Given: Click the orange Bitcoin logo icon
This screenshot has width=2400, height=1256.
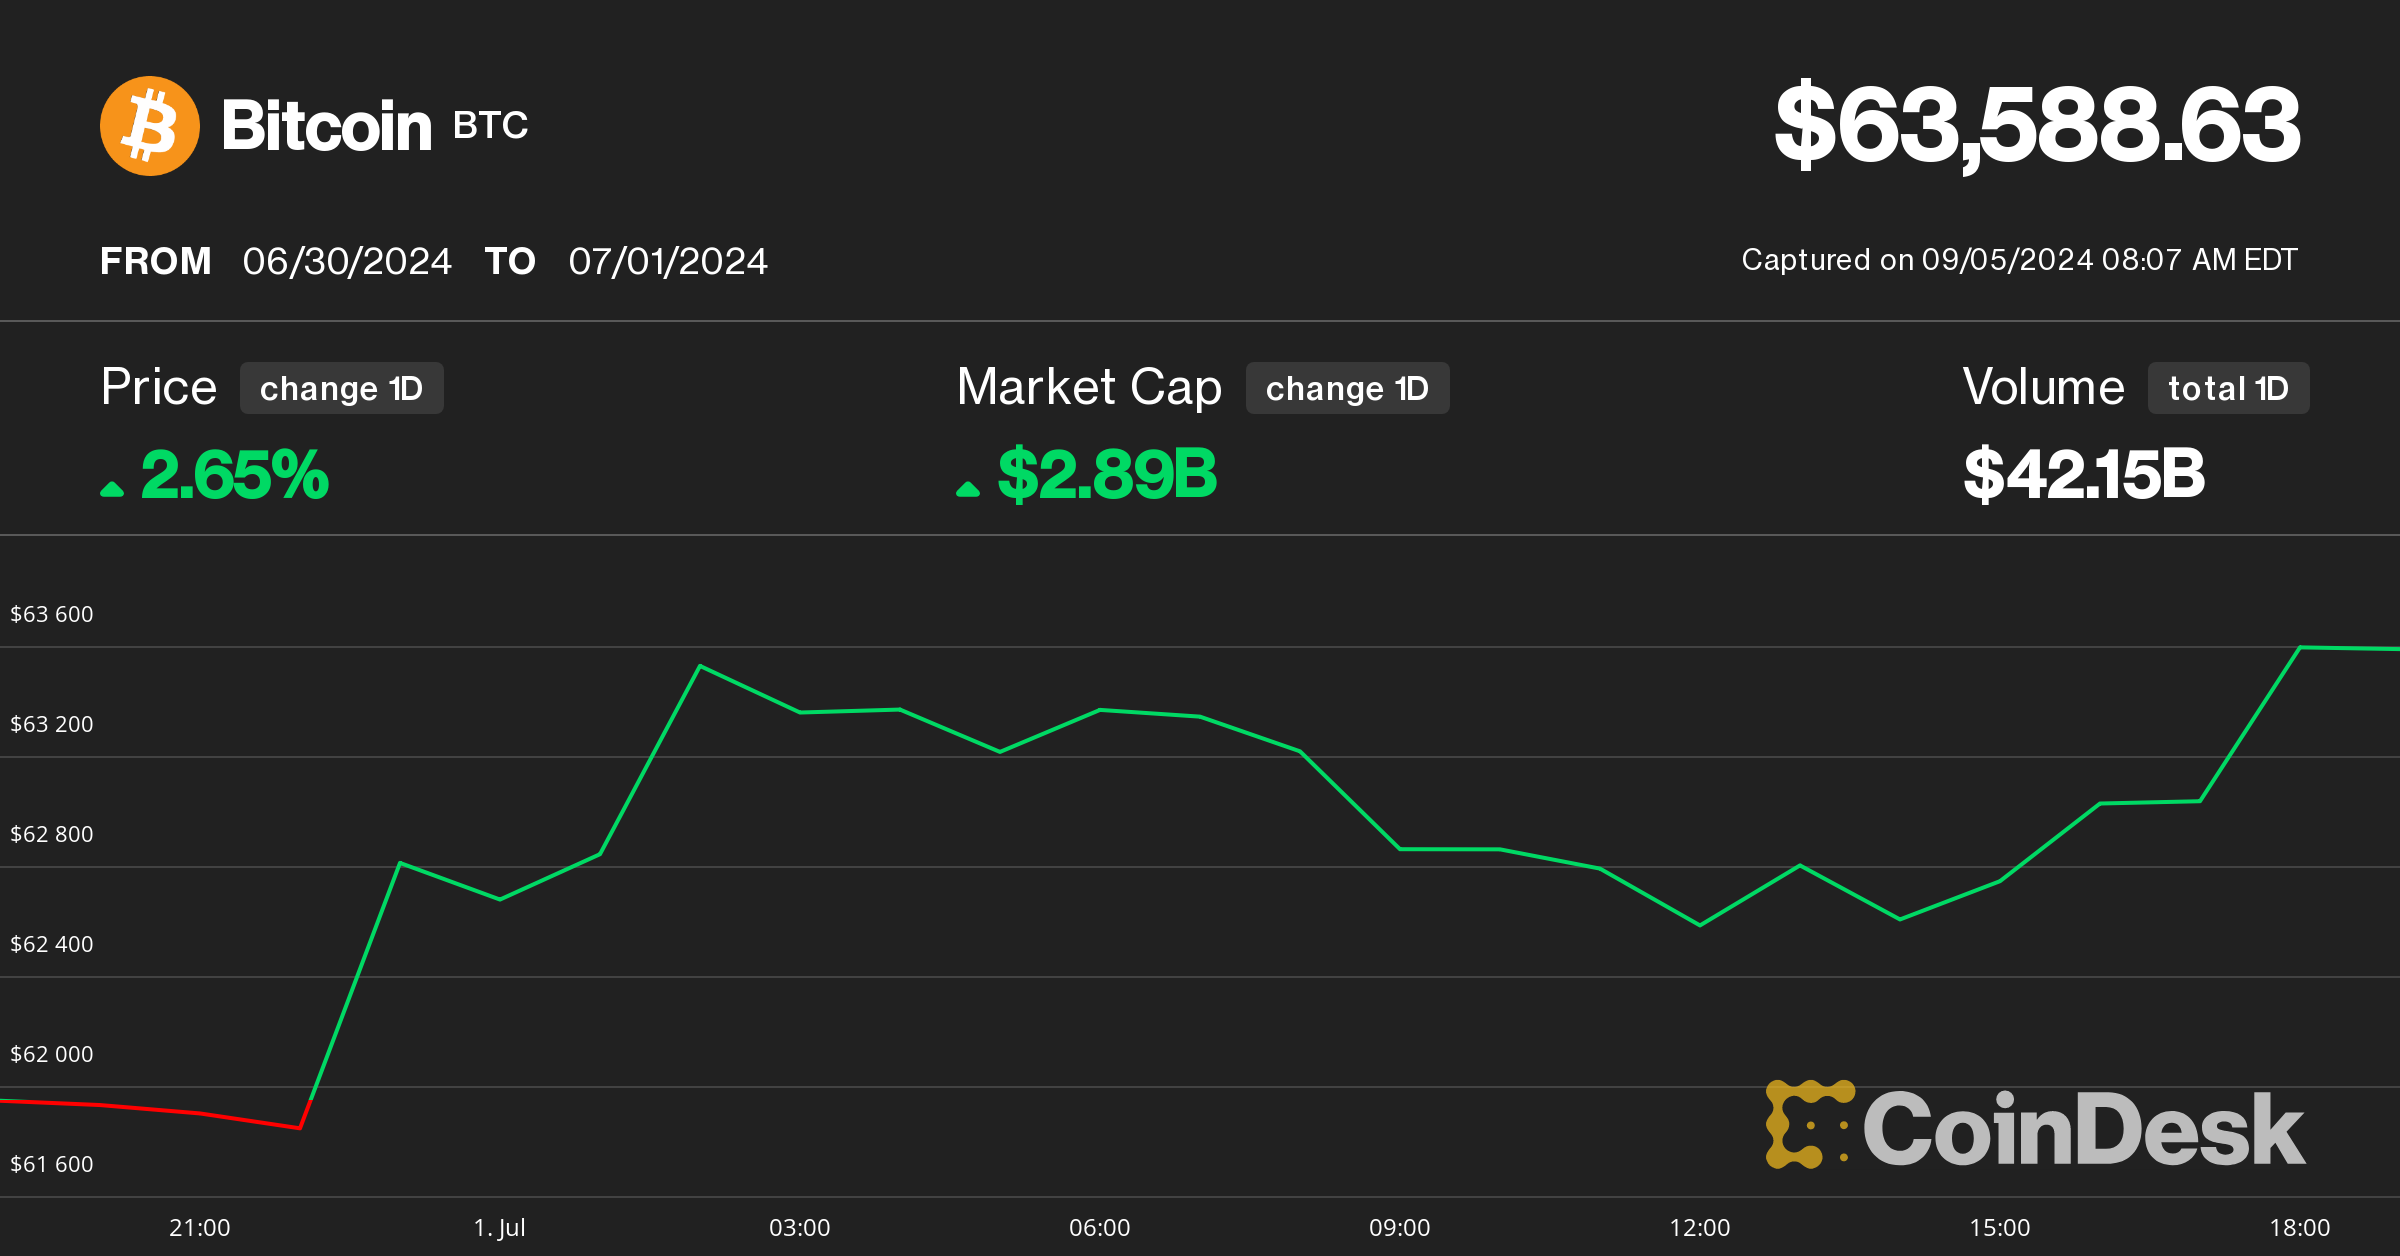Looking at the screenshot, I should 150,126.
